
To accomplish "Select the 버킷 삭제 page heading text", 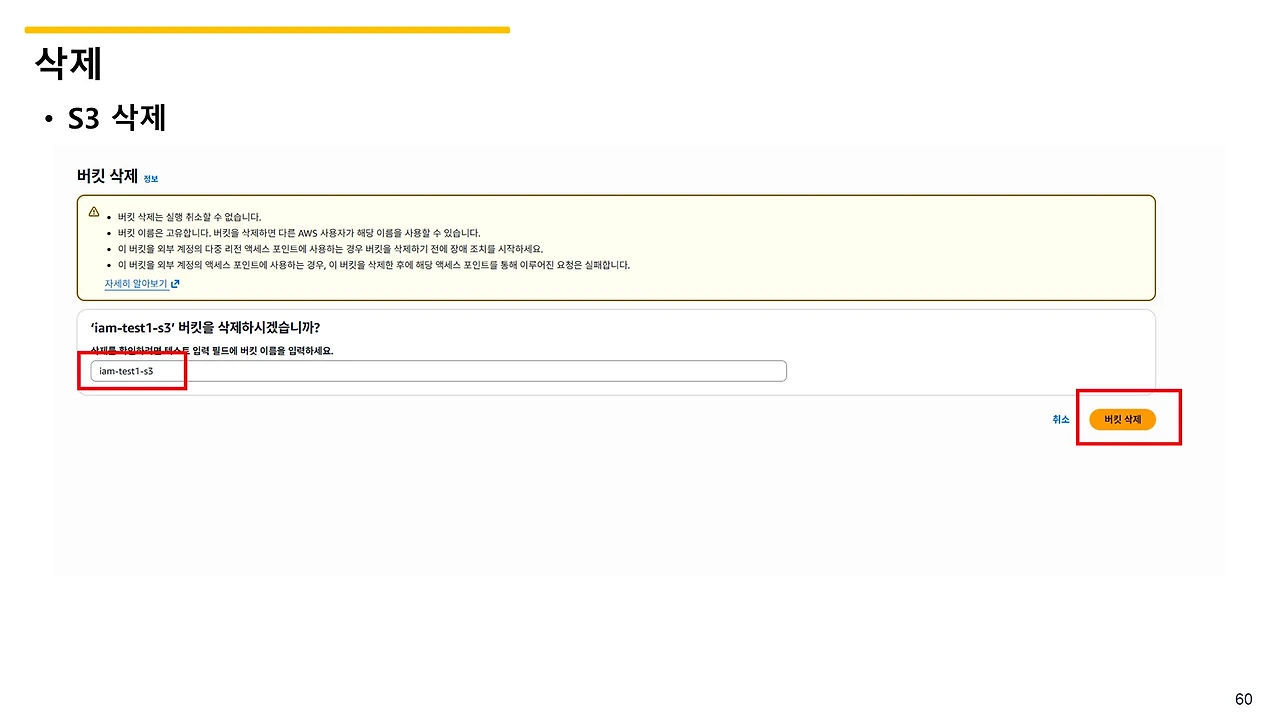I will (108, 177).
